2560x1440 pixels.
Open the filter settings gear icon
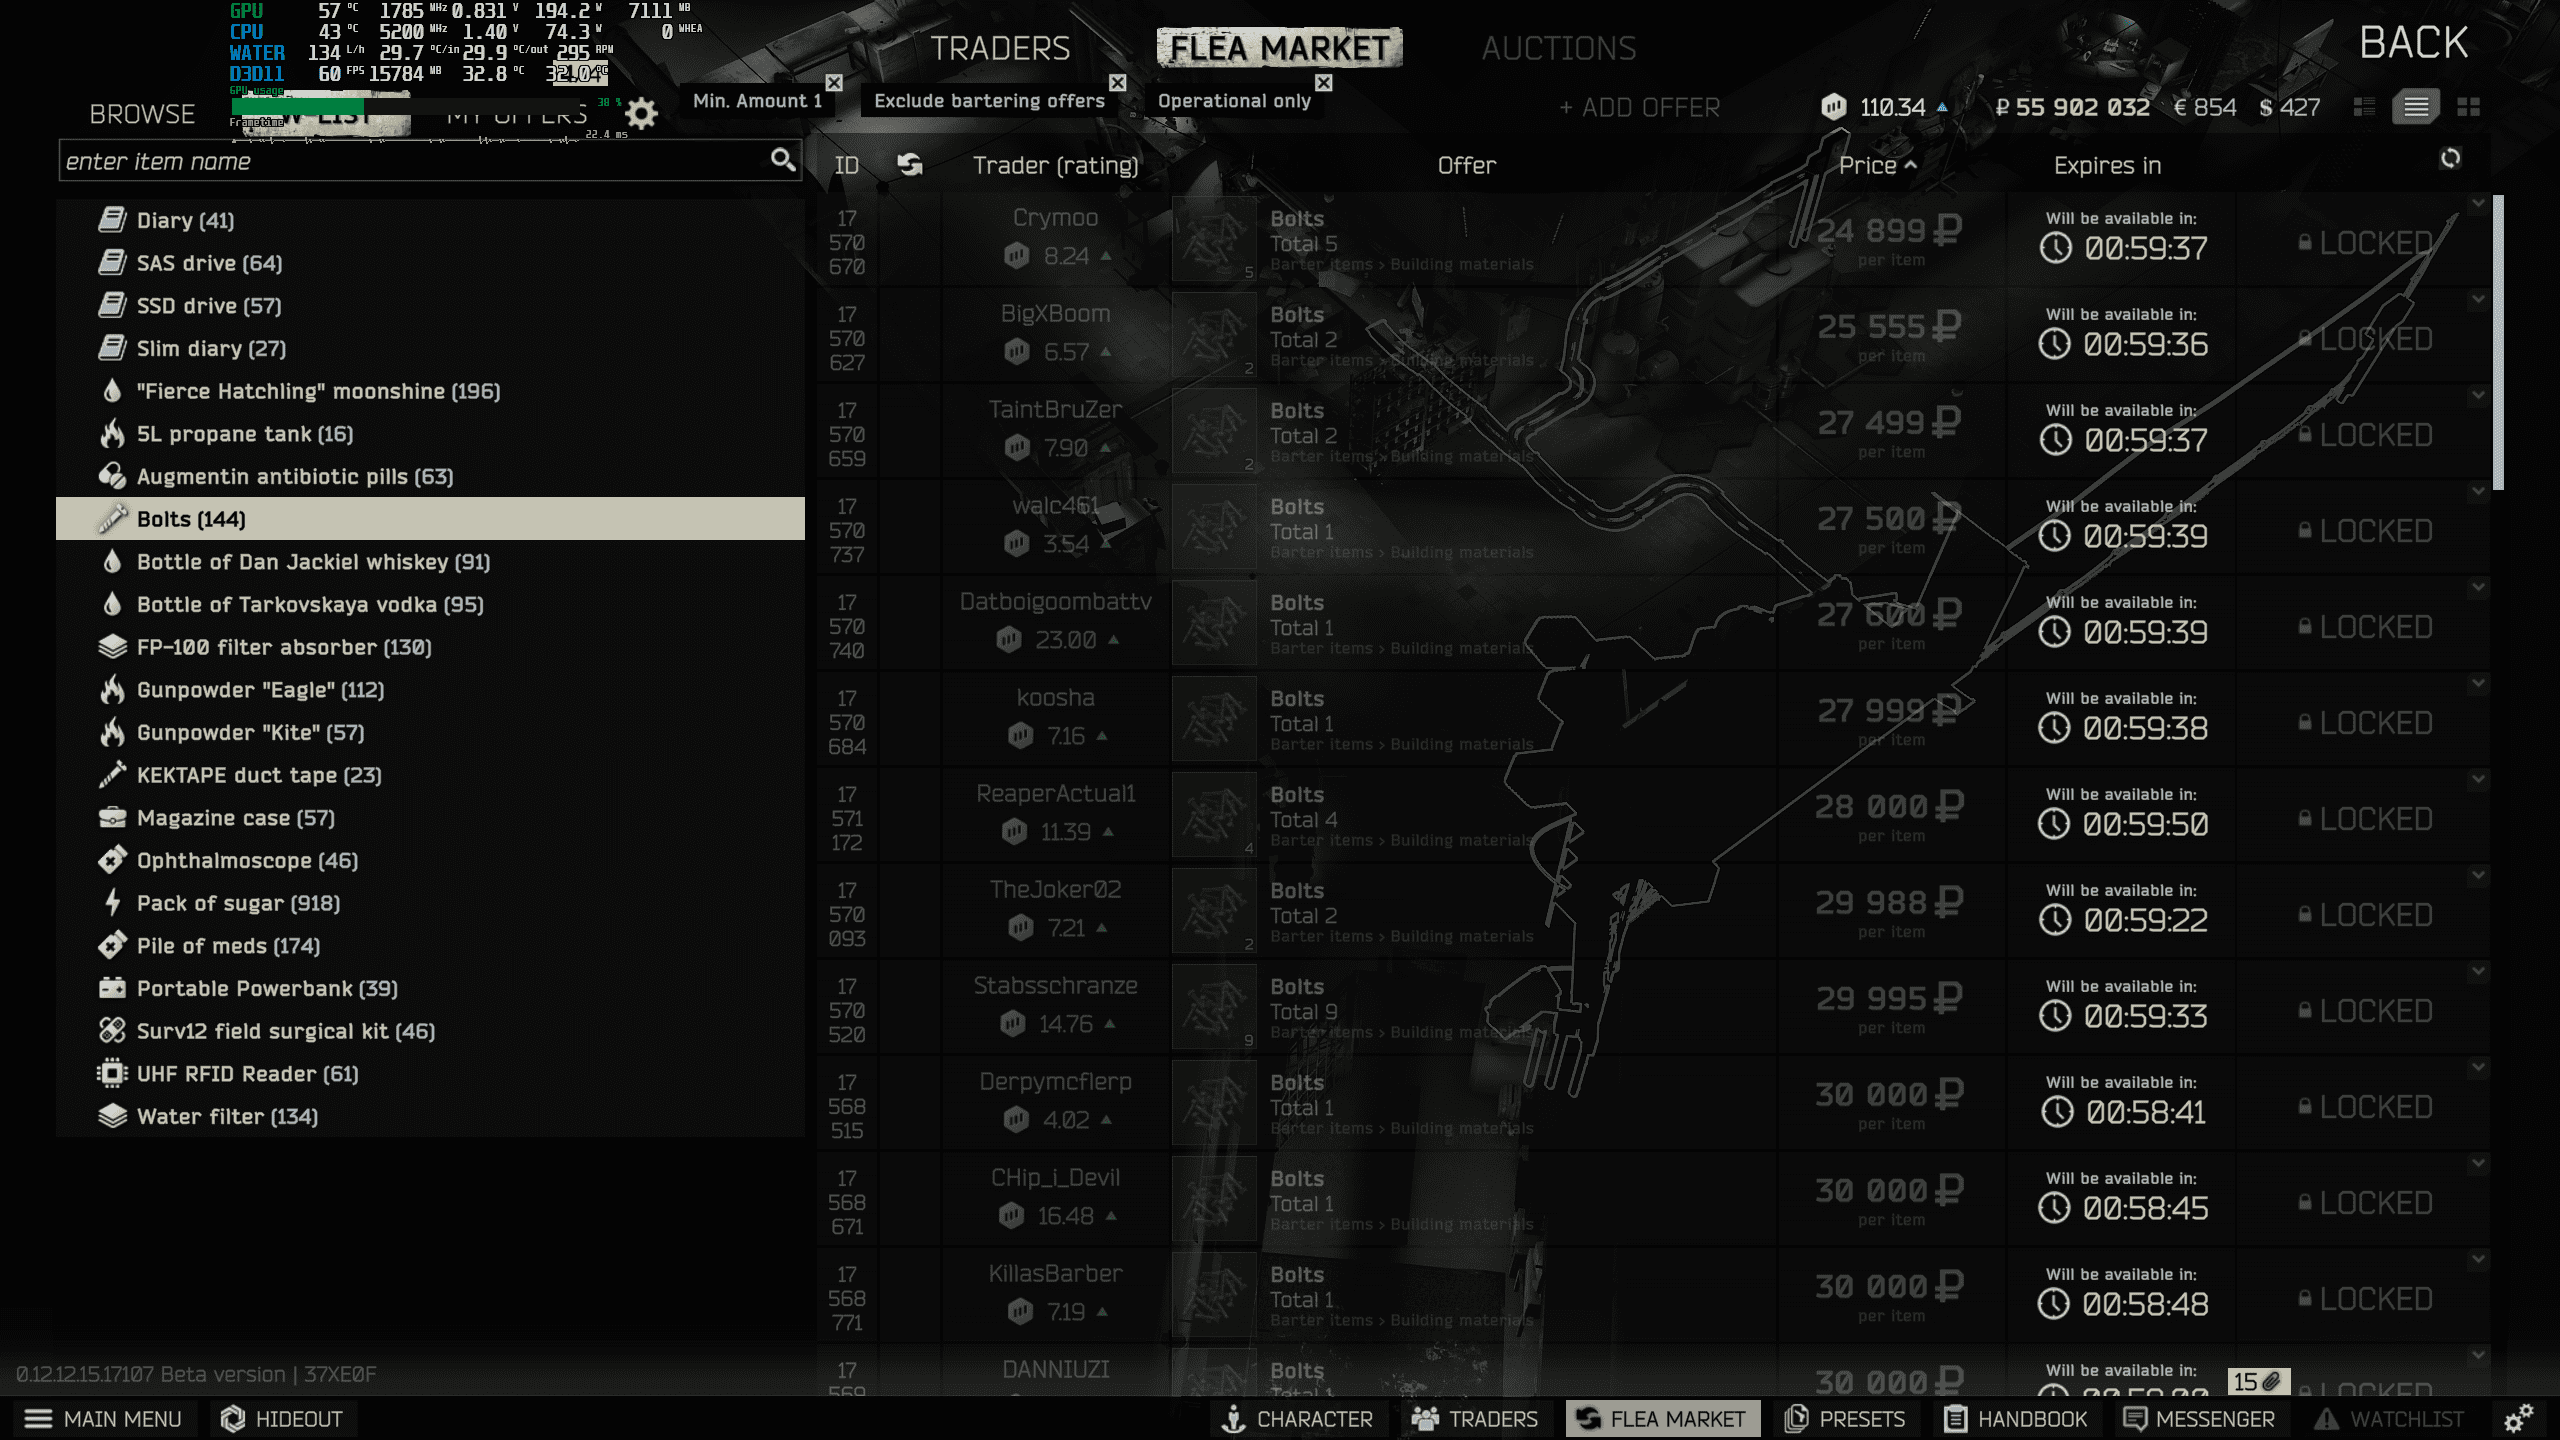pyautogui.click(x=642, y=113)
